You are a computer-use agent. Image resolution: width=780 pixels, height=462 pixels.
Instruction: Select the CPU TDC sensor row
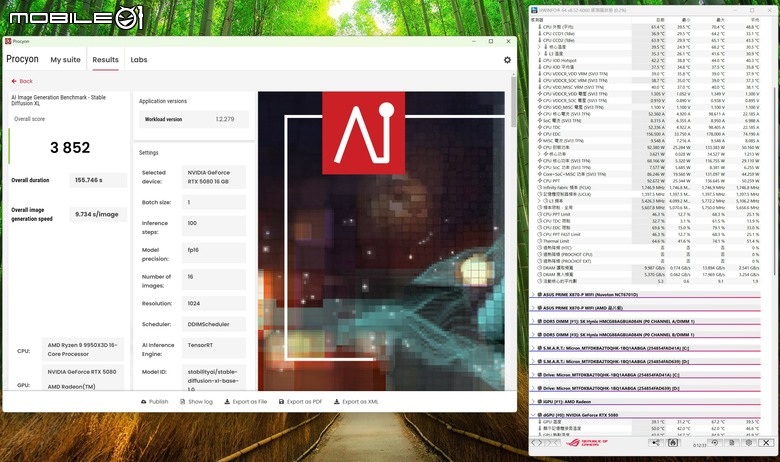point(646,127)
